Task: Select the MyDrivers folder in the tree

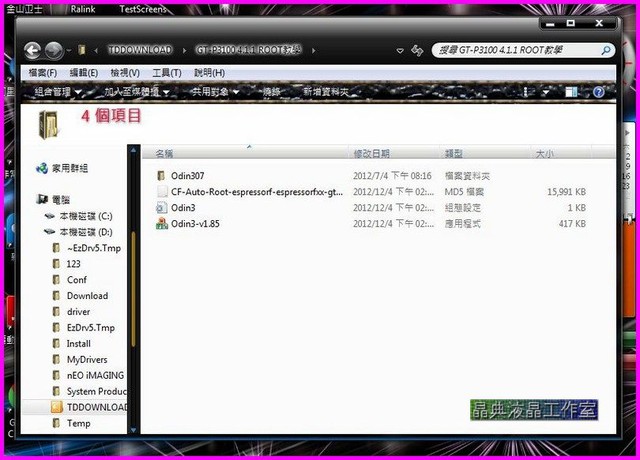Action: 87,359
